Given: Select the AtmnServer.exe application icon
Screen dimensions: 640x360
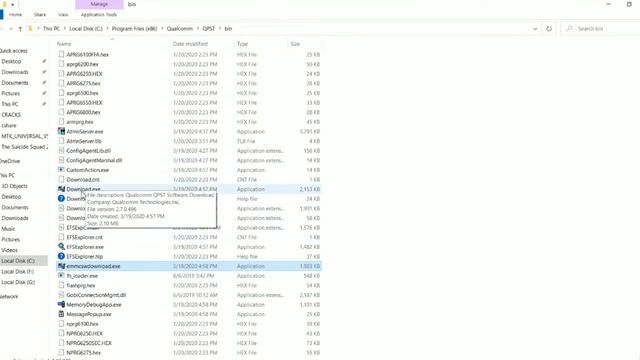Looking at the screenshot, I should coord(61,131).
